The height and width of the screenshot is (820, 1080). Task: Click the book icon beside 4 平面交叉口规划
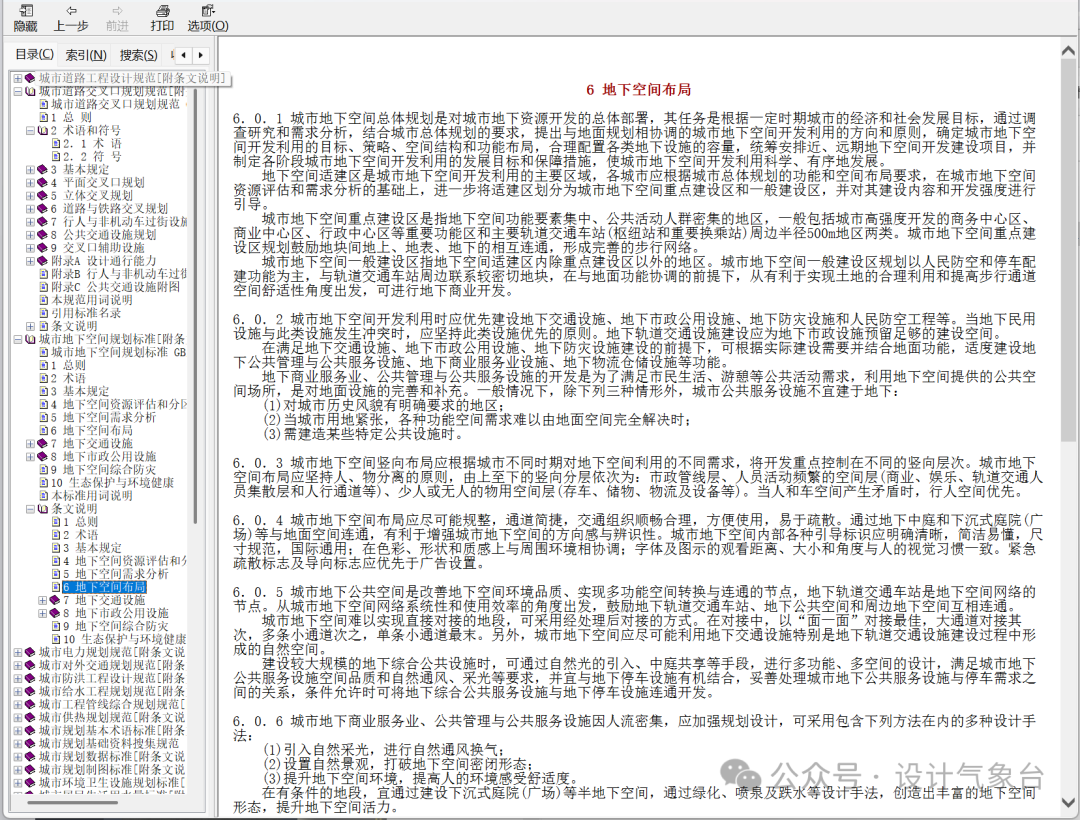(43, 183)
